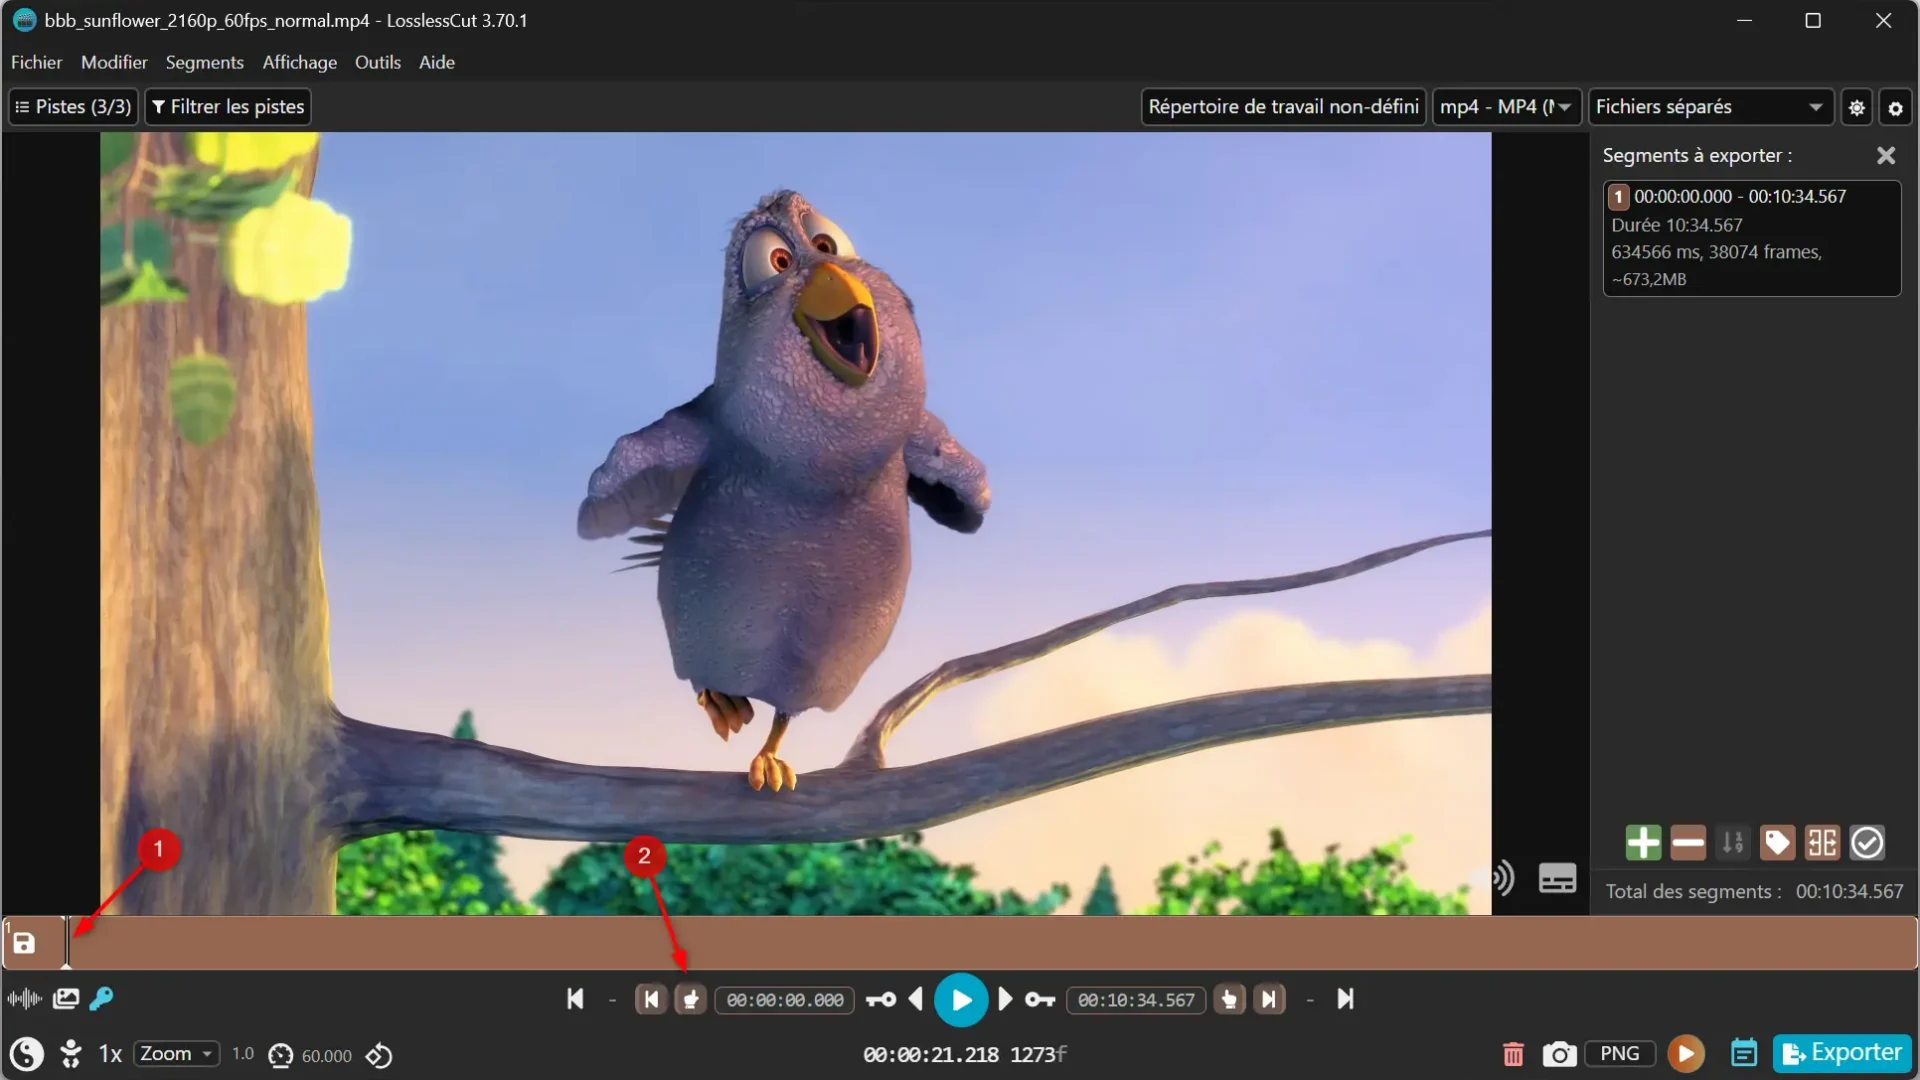Toggle the audio waveform display icon
Image resolution: width=1920 pixels, height=1080 pixels.
click(x=24, y=999)
